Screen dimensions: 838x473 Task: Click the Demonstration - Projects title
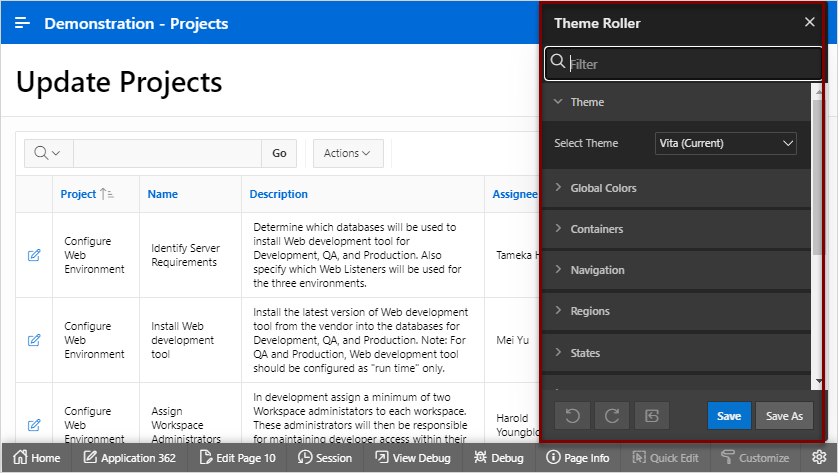coord(136,24)
